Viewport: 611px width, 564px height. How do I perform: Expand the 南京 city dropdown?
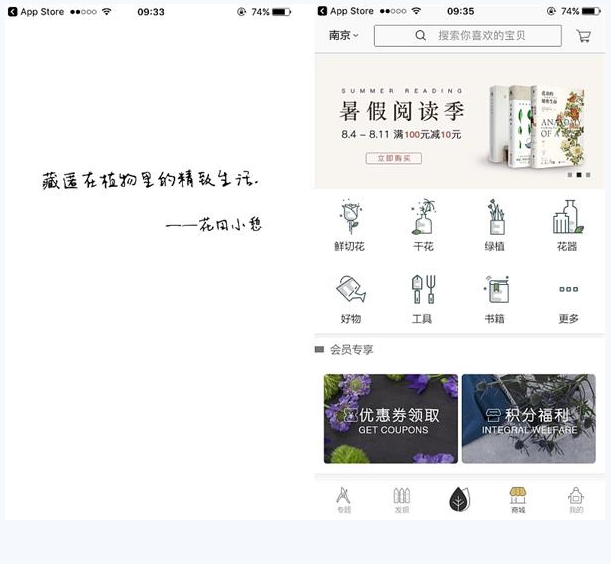[x=343, y=36]
